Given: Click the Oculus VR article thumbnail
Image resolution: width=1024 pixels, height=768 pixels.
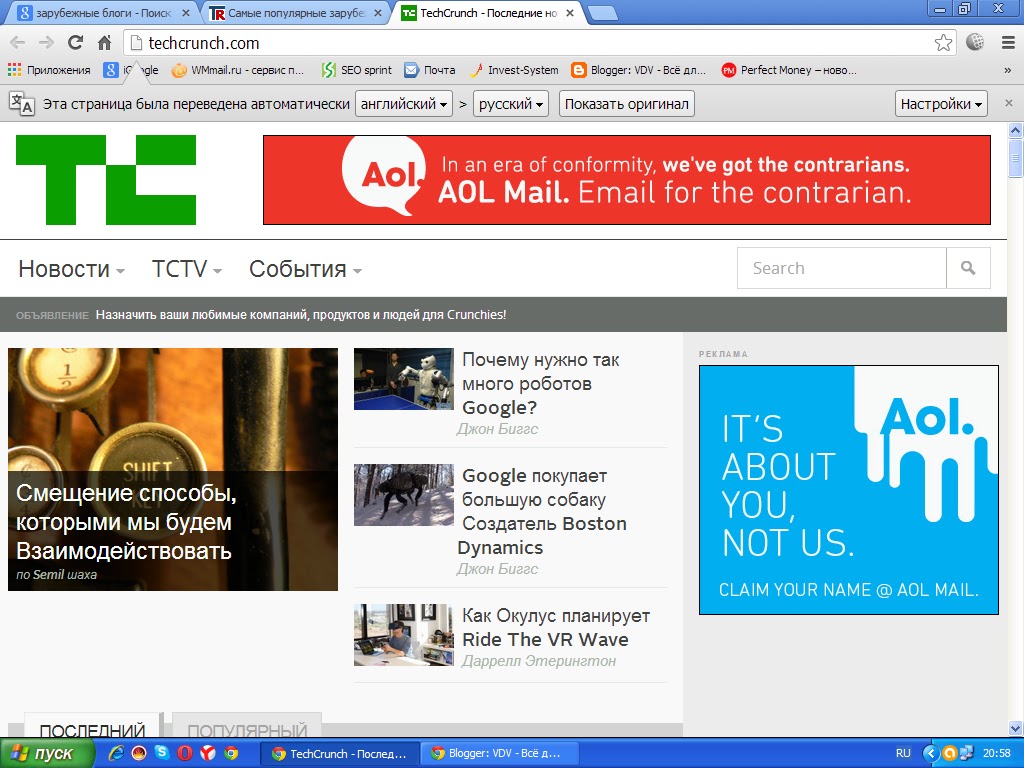Looking at the screenshot, I should point(404,635).
